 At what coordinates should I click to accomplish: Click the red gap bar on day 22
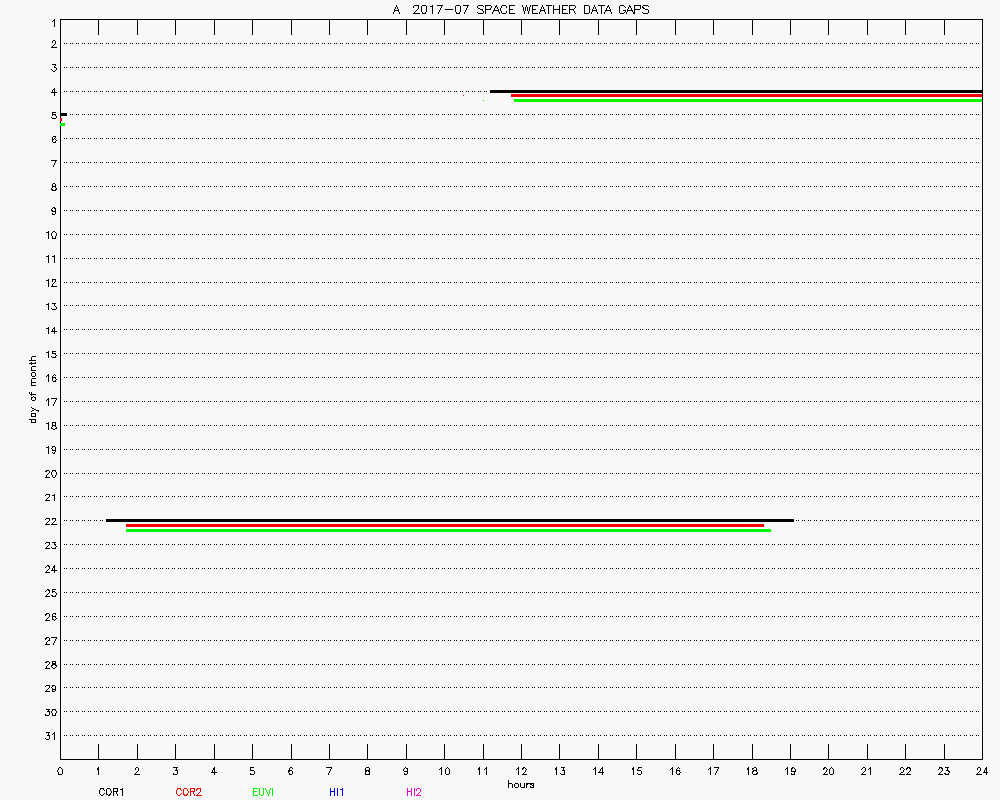tap(445, 525)
